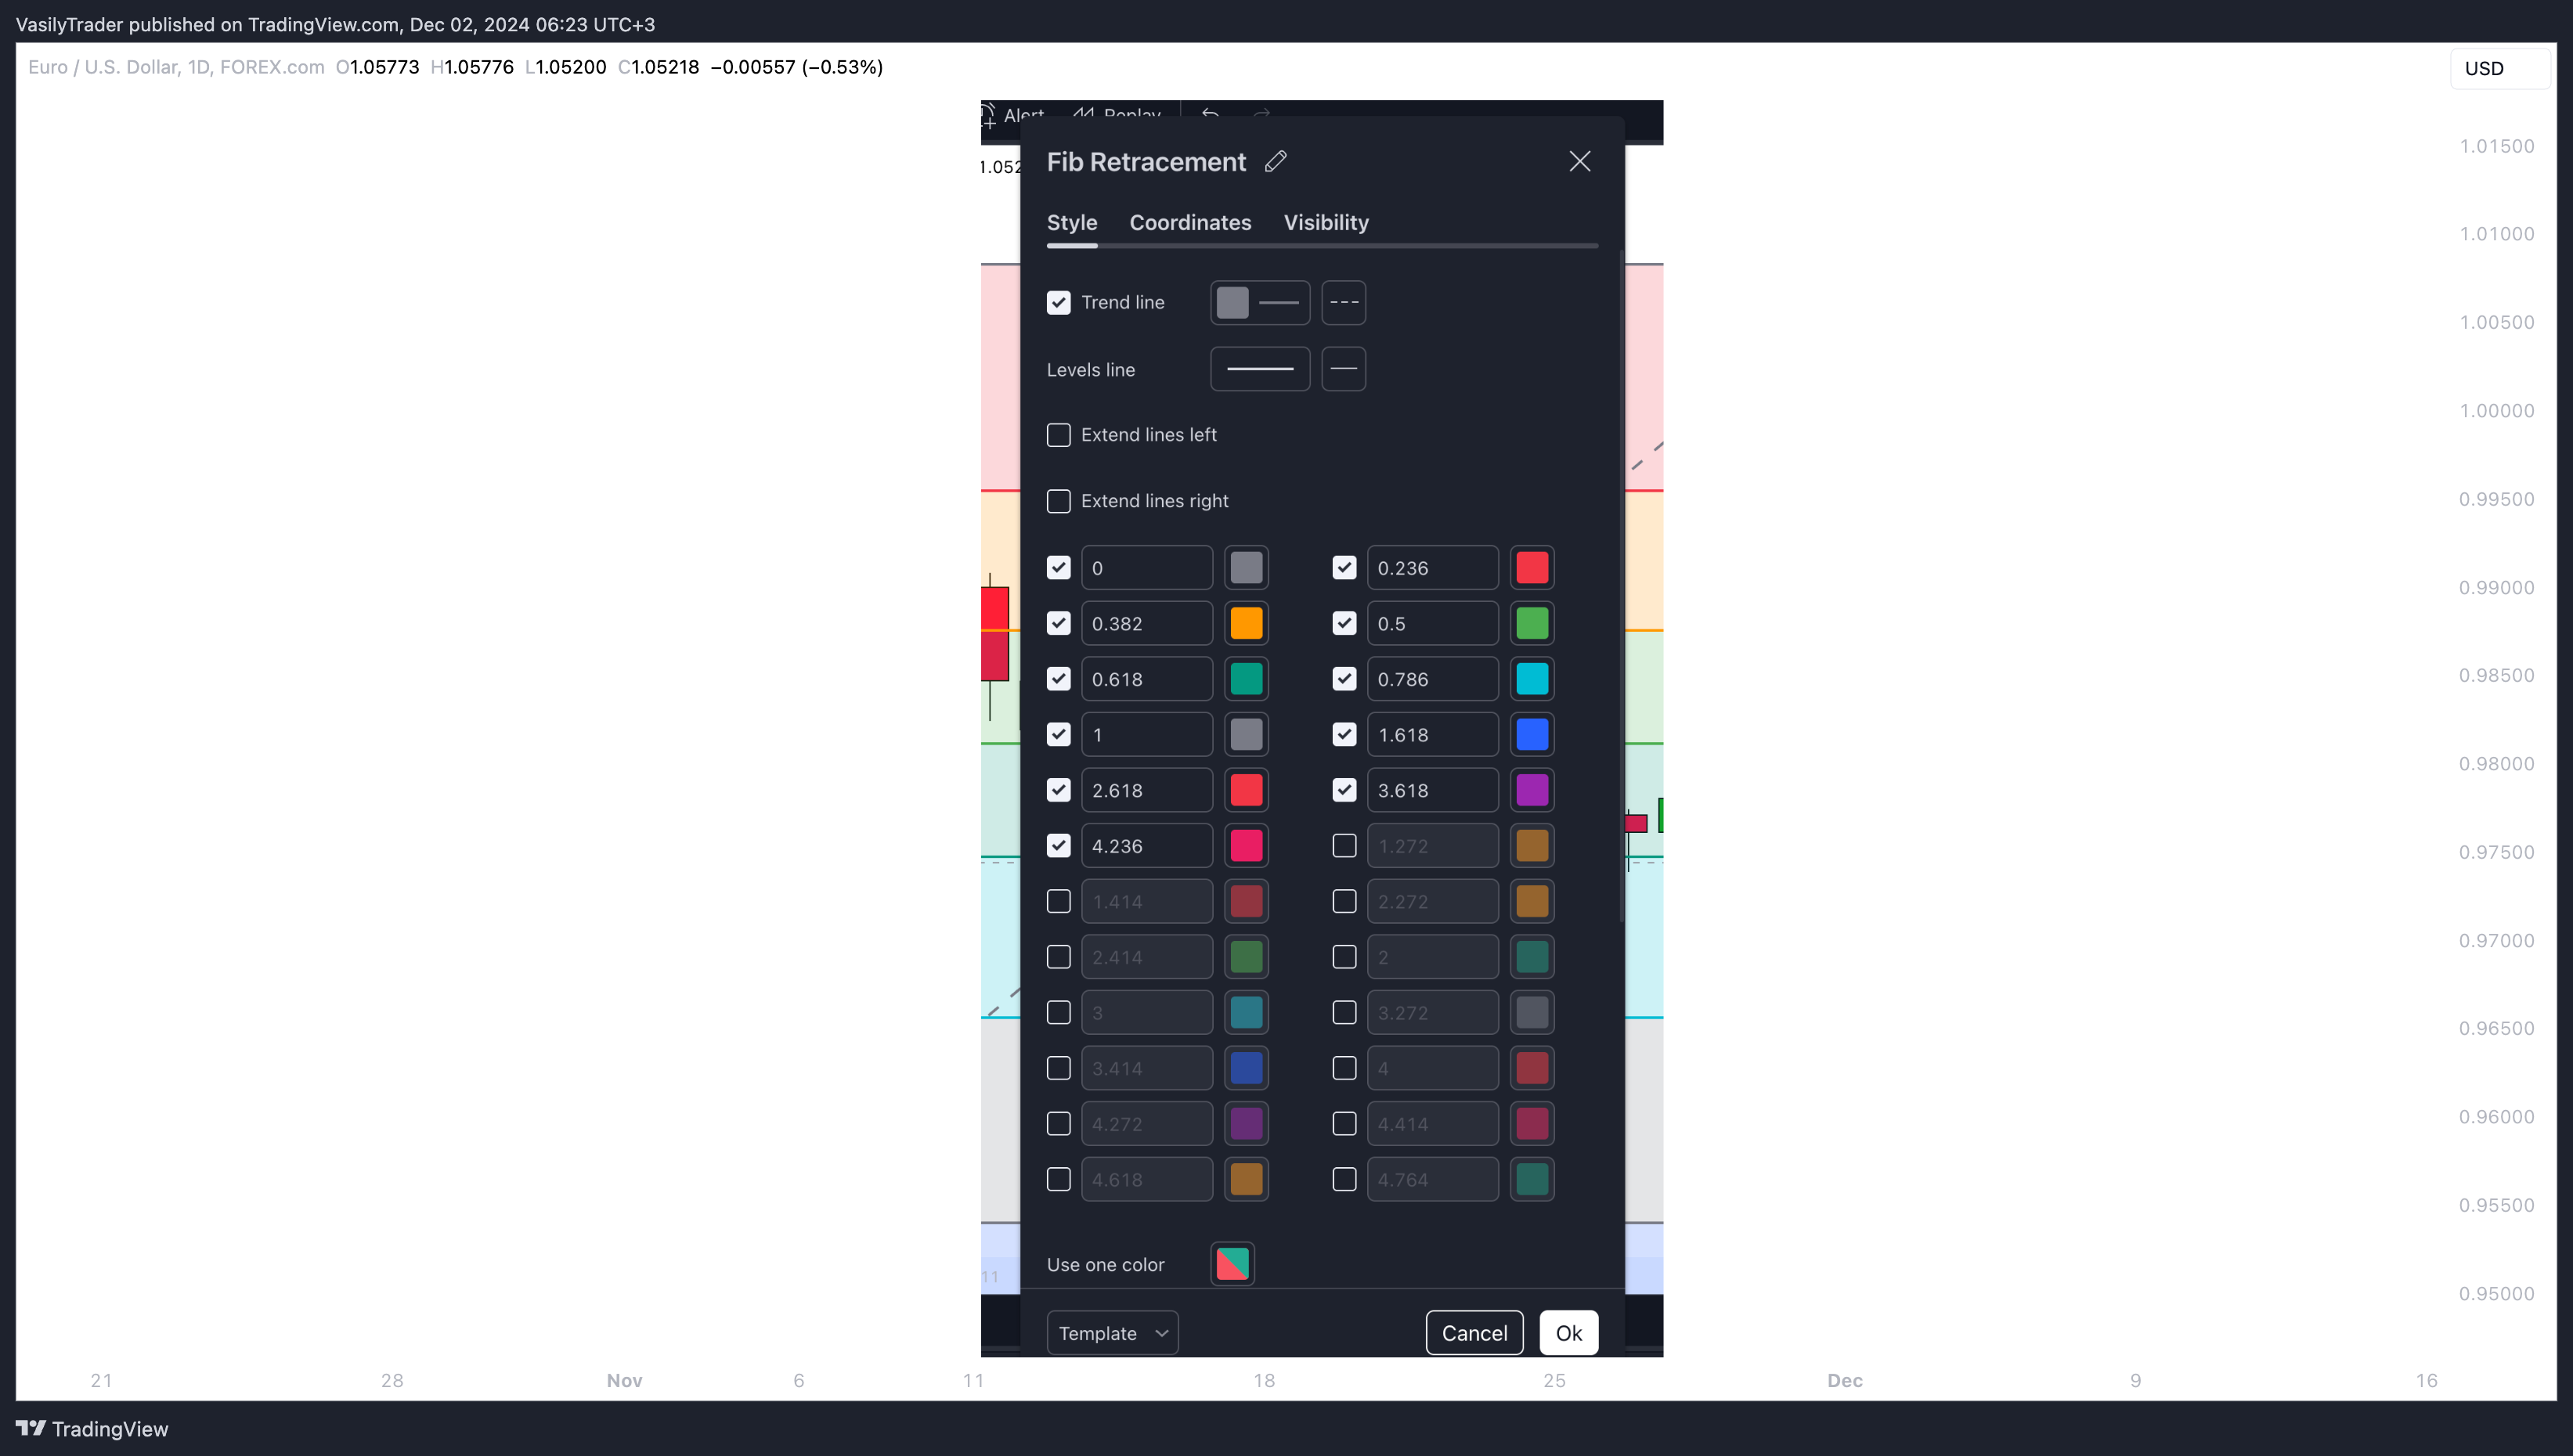Viewport: 2573px width, 1456px height.
Task: Enable the 2.272 level checkbox
Action: [x=1344, y=902]
